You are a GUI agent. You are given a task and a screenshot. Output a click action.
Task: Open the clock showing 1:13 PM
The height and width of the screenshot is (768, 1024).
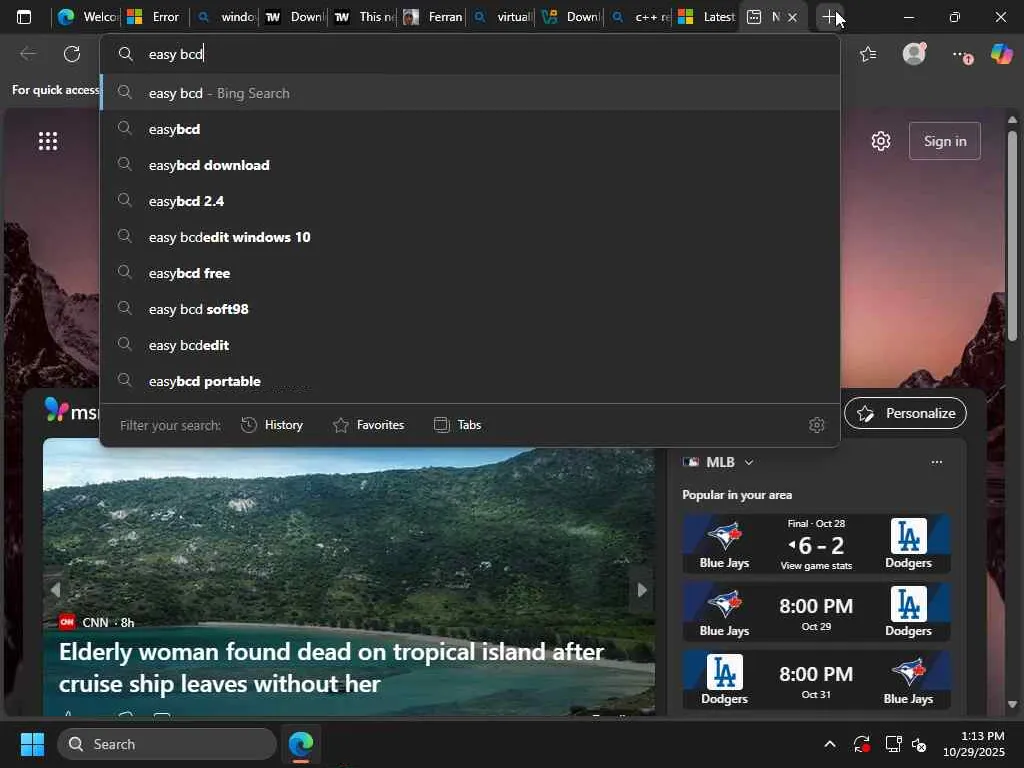(974, 744)
